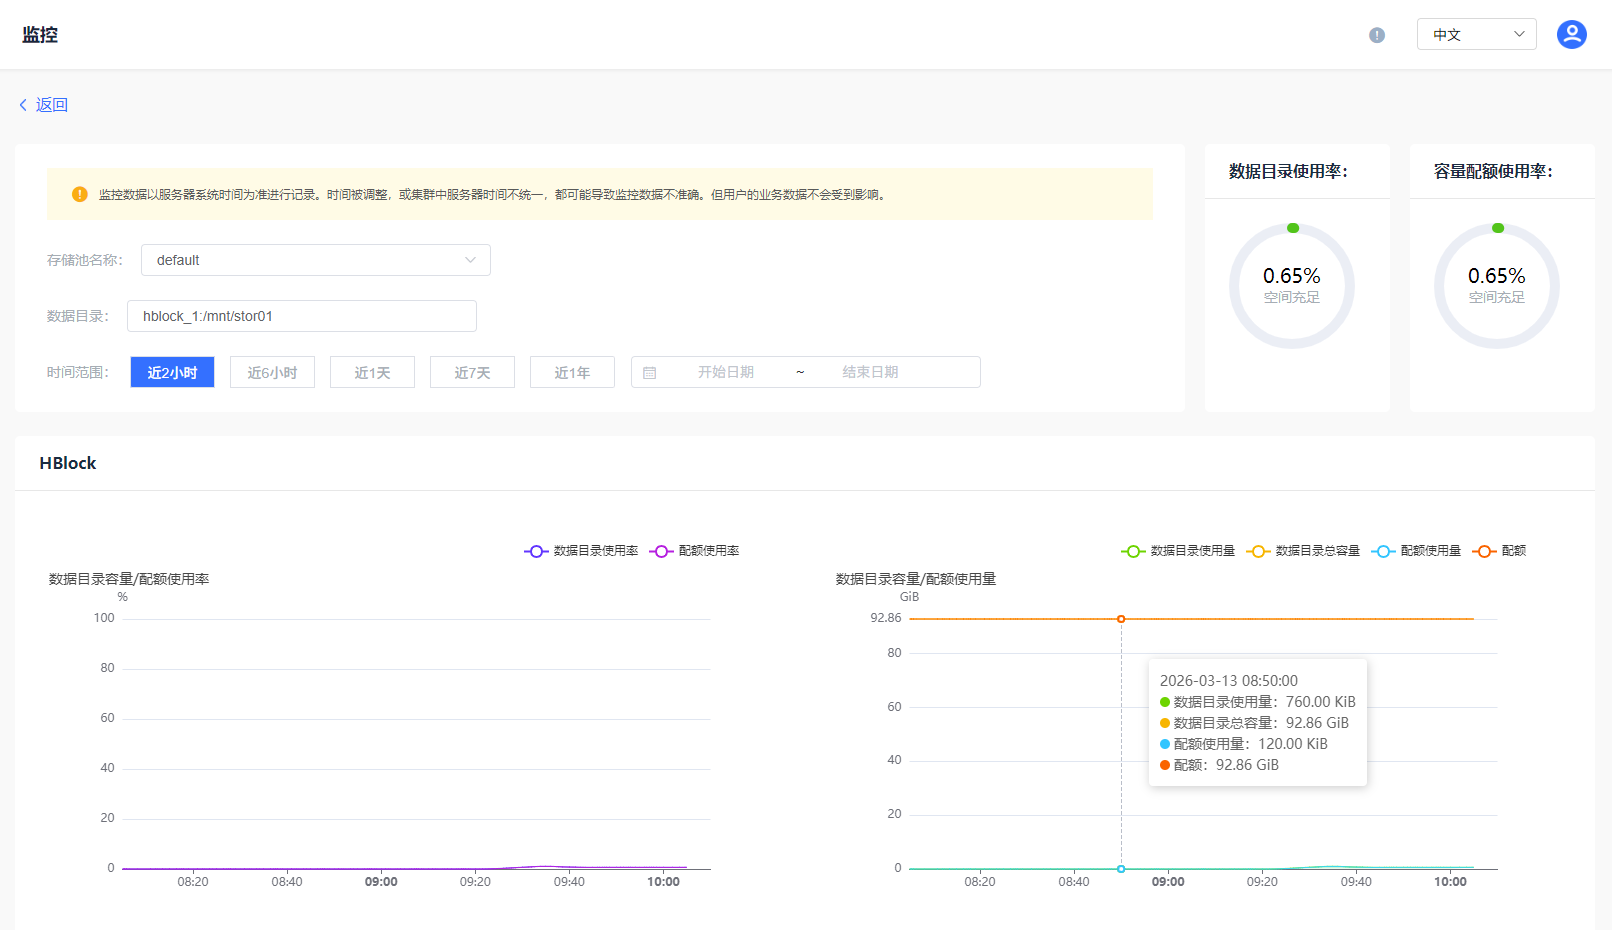Click the alert notification icon in header

(x=1377, y=35)
